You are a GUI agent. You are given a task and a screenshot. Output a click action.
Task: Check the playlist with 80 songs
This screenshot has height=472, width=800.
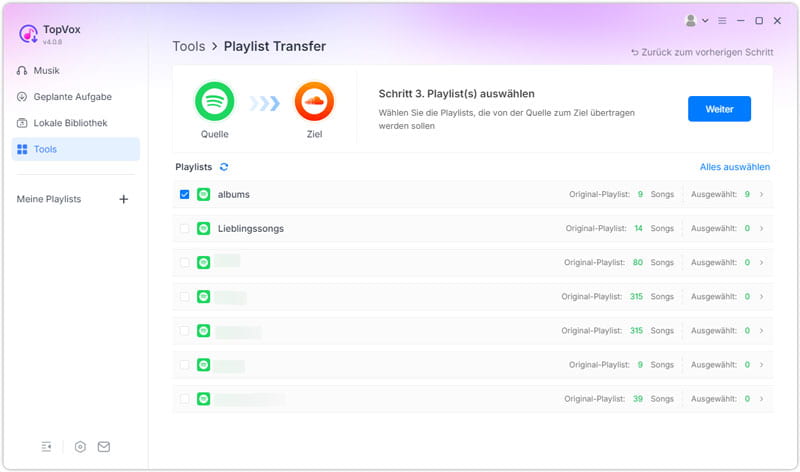[x=185, y=263]
